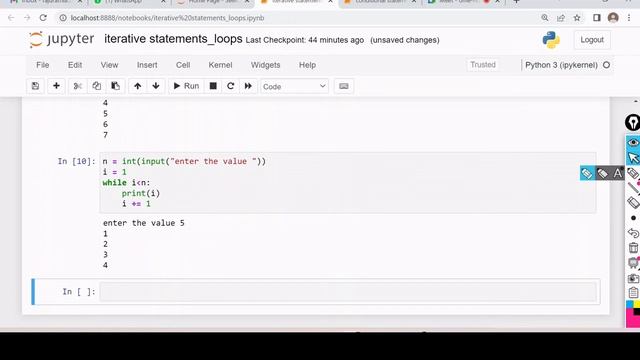Open the Help menu
This screenshot has height=360, width=640.
[307, 65]
